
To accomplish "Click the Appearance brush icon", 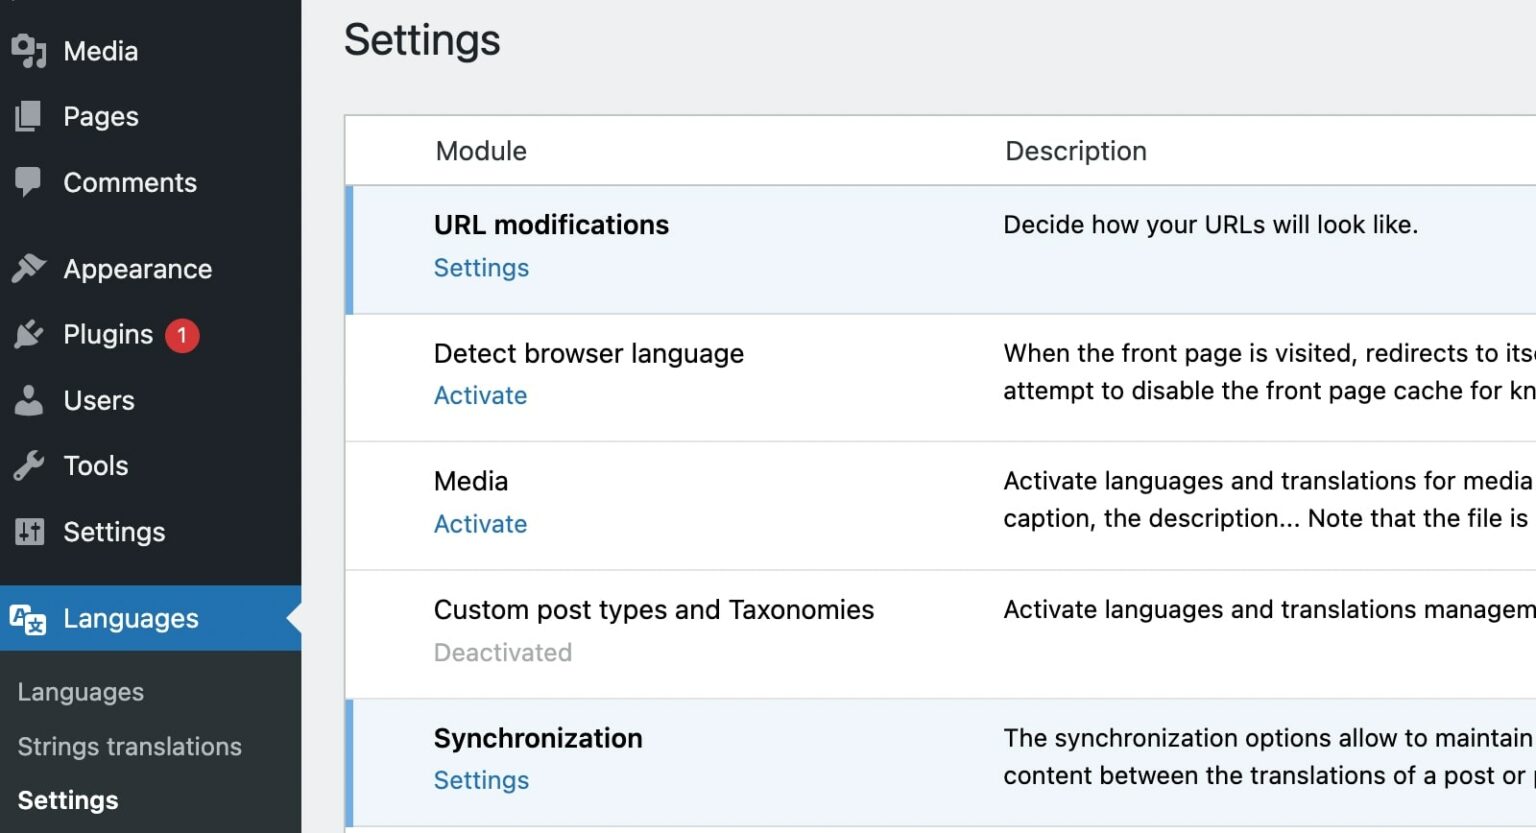I will click(x=28, y=268).
